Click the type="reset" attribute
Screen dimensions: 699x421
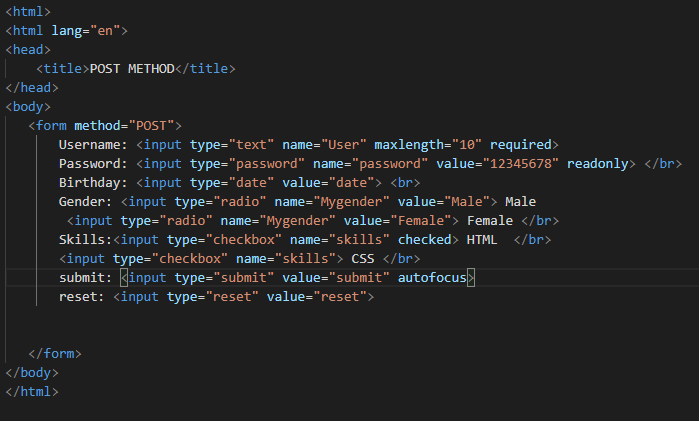click(x=213, y=297)
